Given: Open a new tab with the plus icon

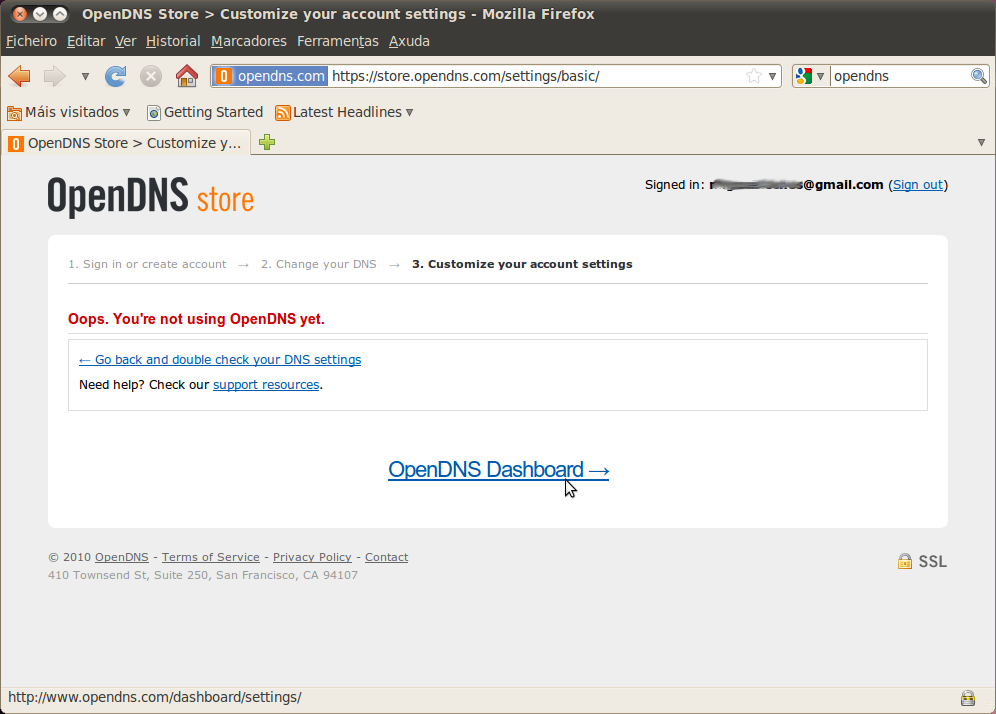Looking at the screenshot, I should click(x=267, y=142).
